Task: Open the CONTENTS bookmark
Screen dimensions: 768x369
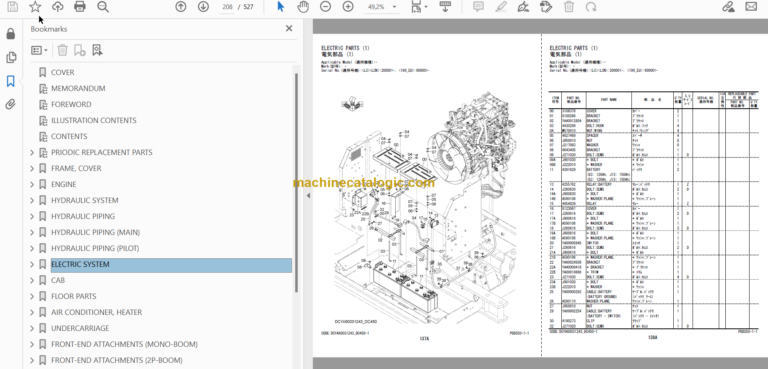Action: click(x=69, y=136)
